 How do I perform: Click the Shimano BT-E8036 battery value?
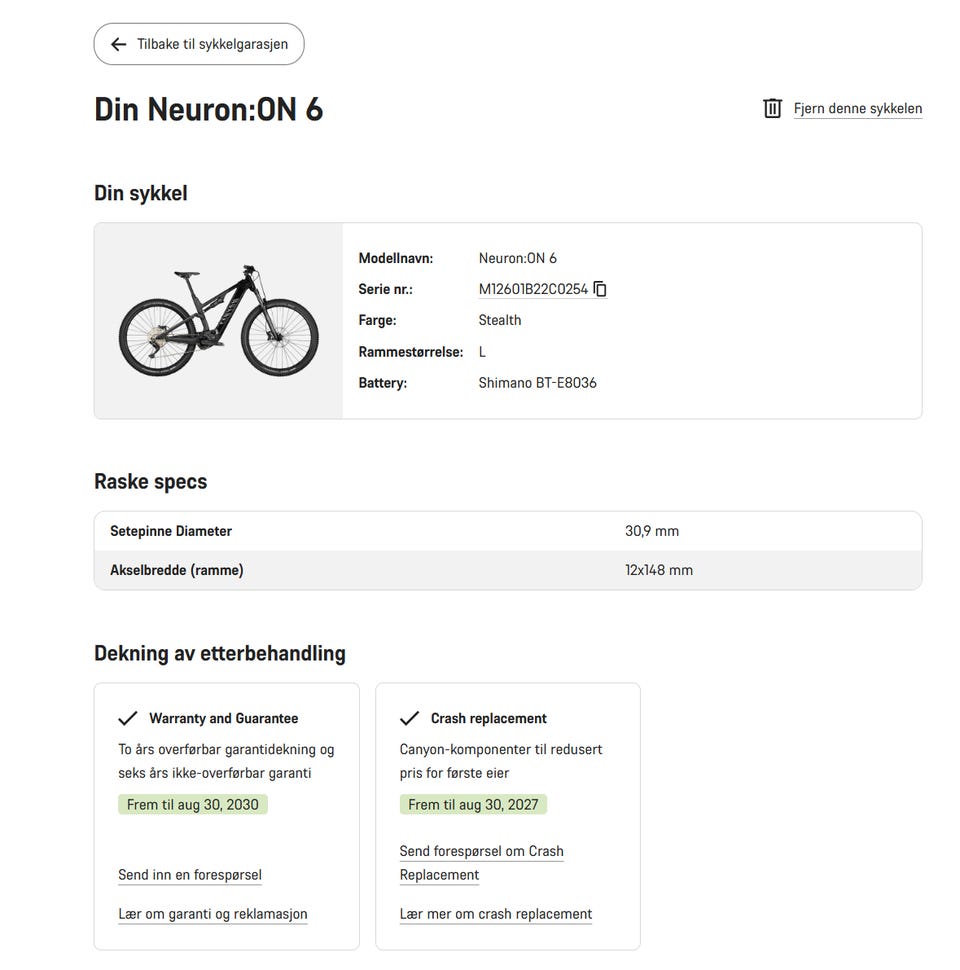pos(538,383)
